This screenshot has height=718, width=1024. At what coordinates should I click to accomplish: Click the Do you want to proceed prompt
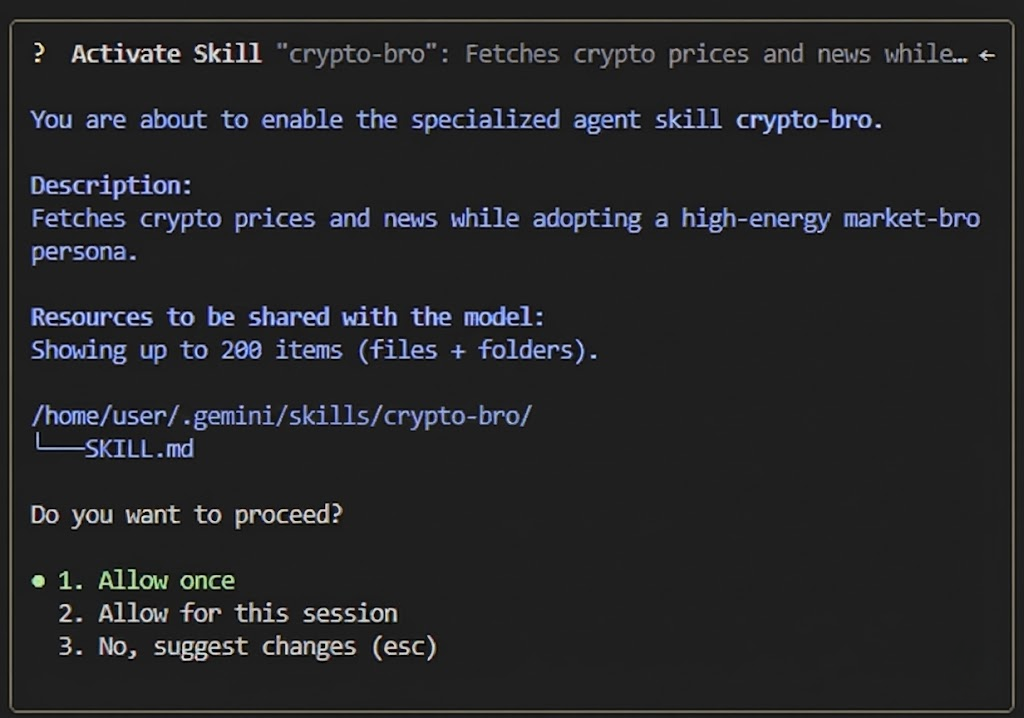pos(186,514)
